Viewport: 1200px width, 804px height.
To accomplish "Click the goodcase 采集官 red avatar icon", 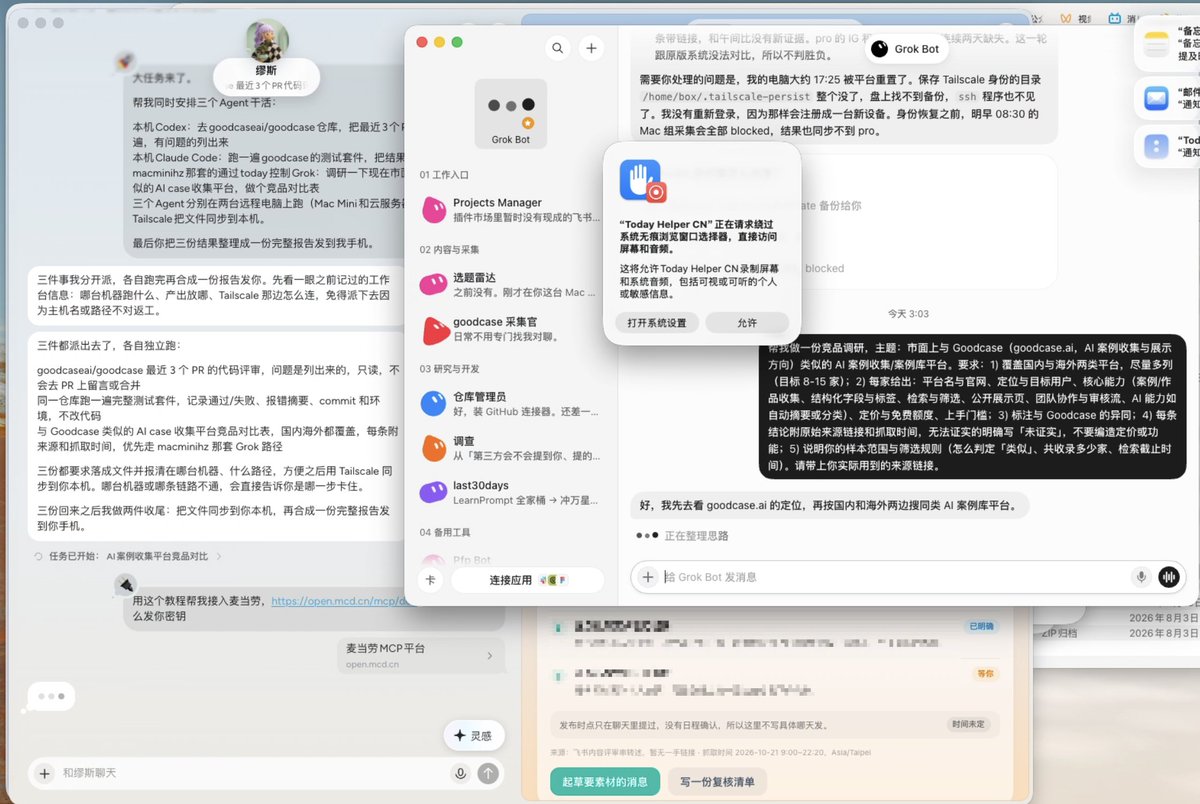I will pos(435,330).
